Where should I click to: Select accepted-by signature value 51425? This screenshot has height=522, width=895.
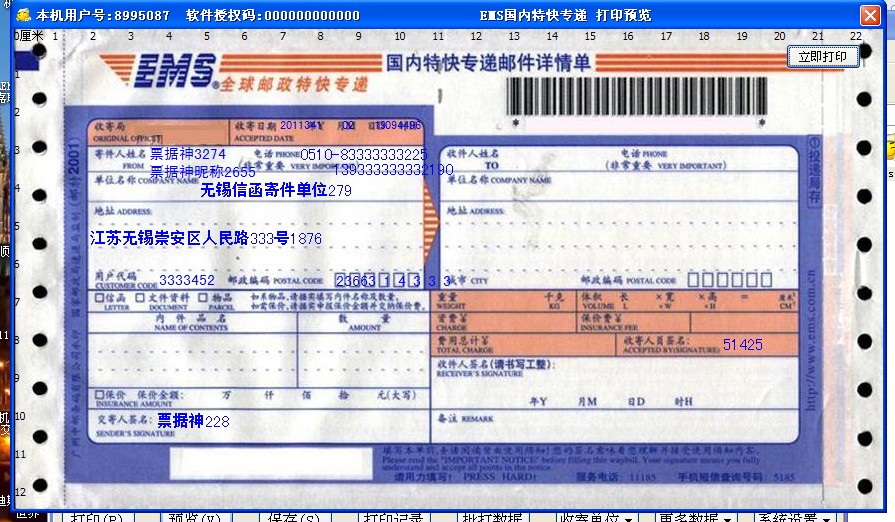[743, 345]
